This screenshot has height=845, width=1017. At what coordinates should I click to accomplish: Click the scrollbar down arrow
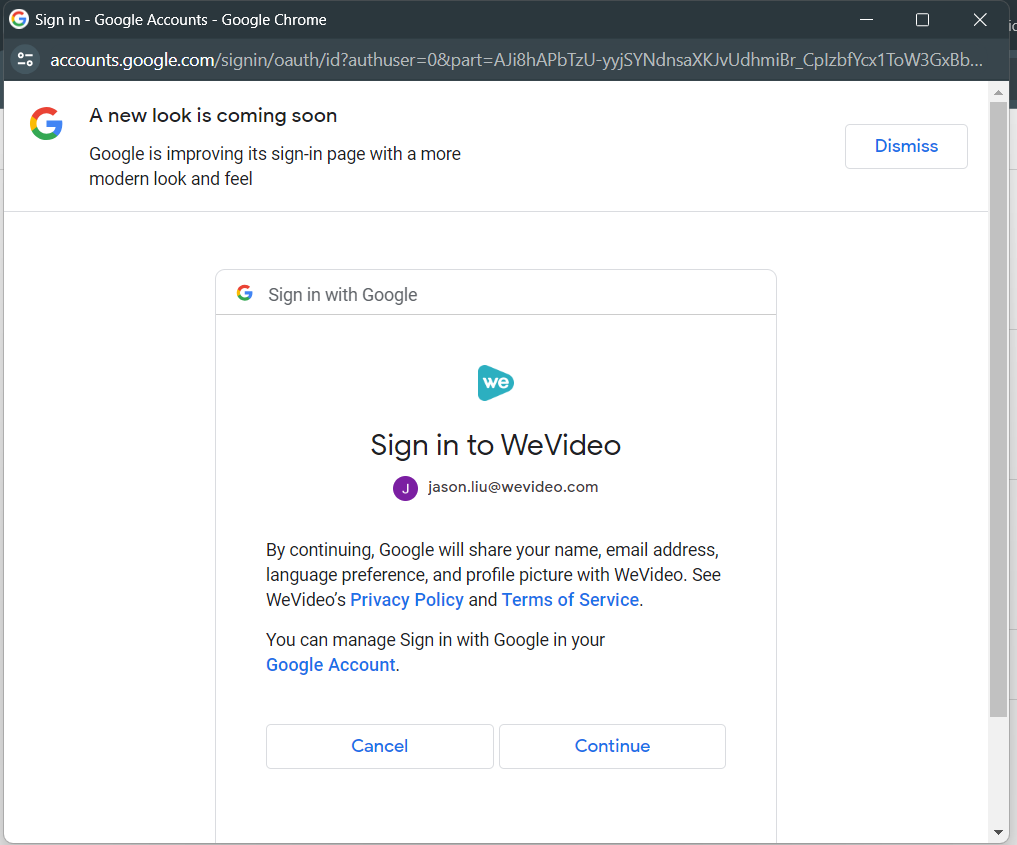998,833
